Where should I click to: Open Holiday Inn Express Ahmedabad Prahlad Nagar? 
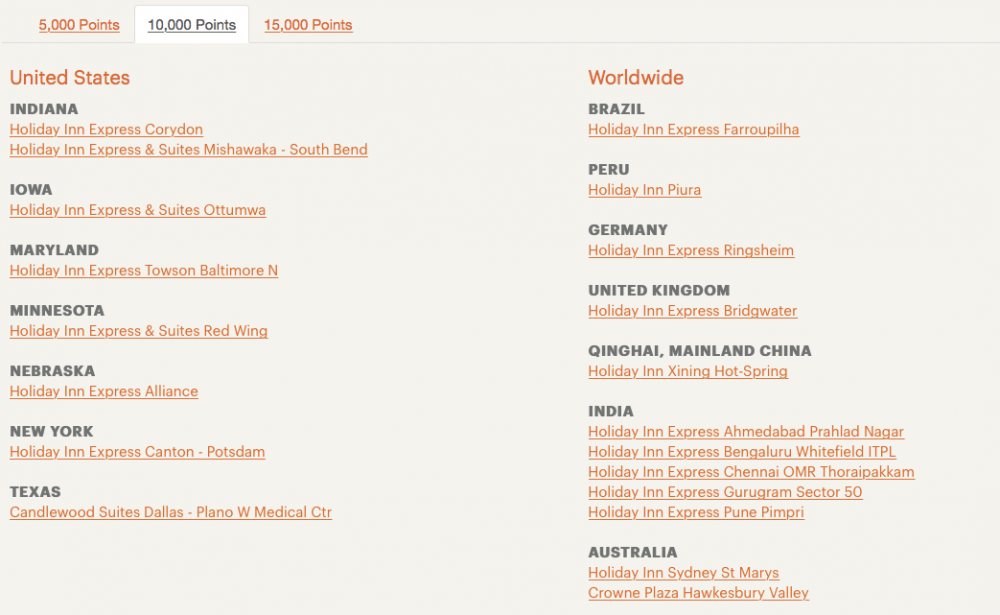tap(746, 432)
